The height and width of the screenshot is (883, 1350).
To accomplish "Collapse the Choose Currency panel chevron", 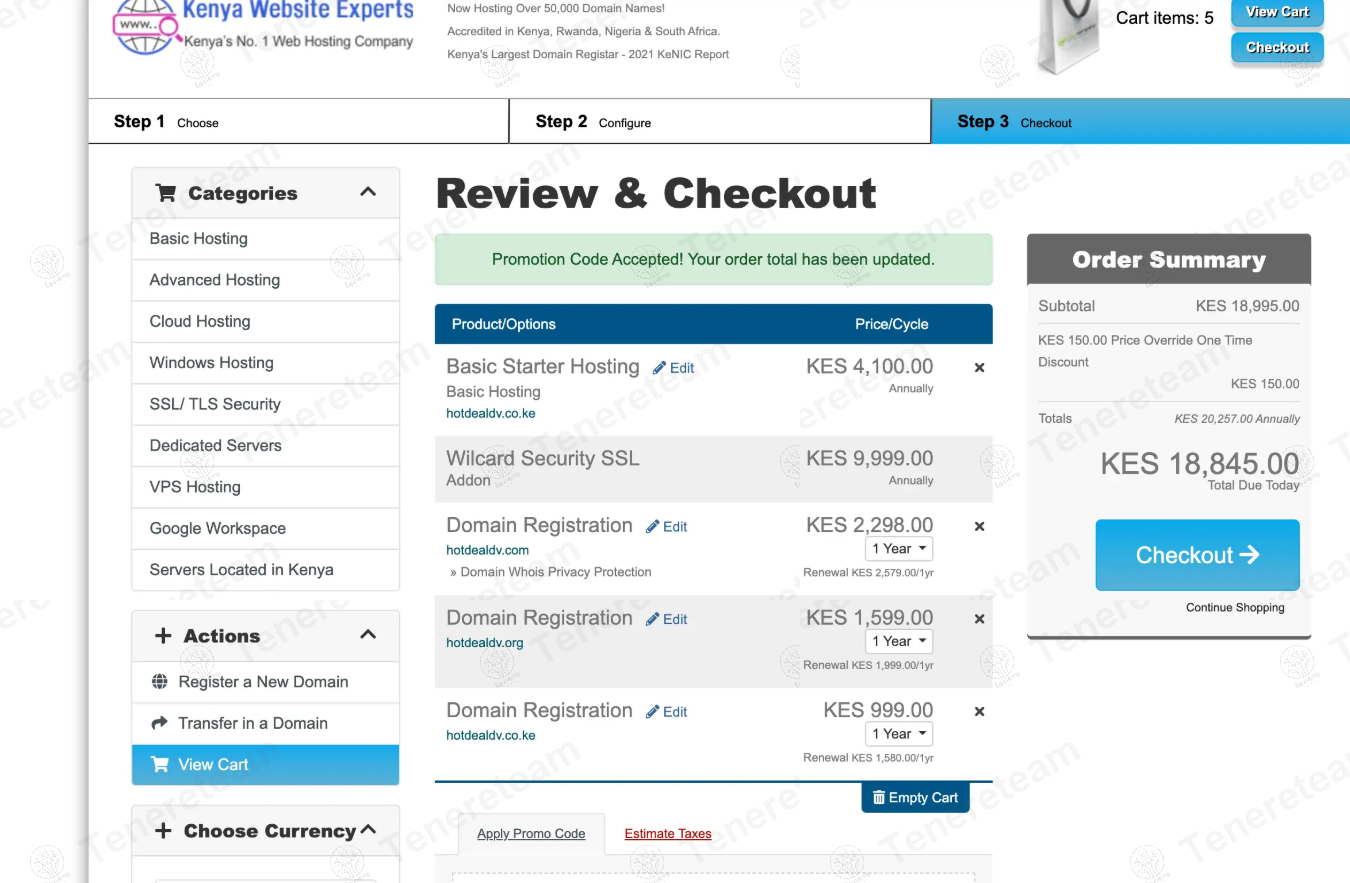I will [x=368, y=830].
